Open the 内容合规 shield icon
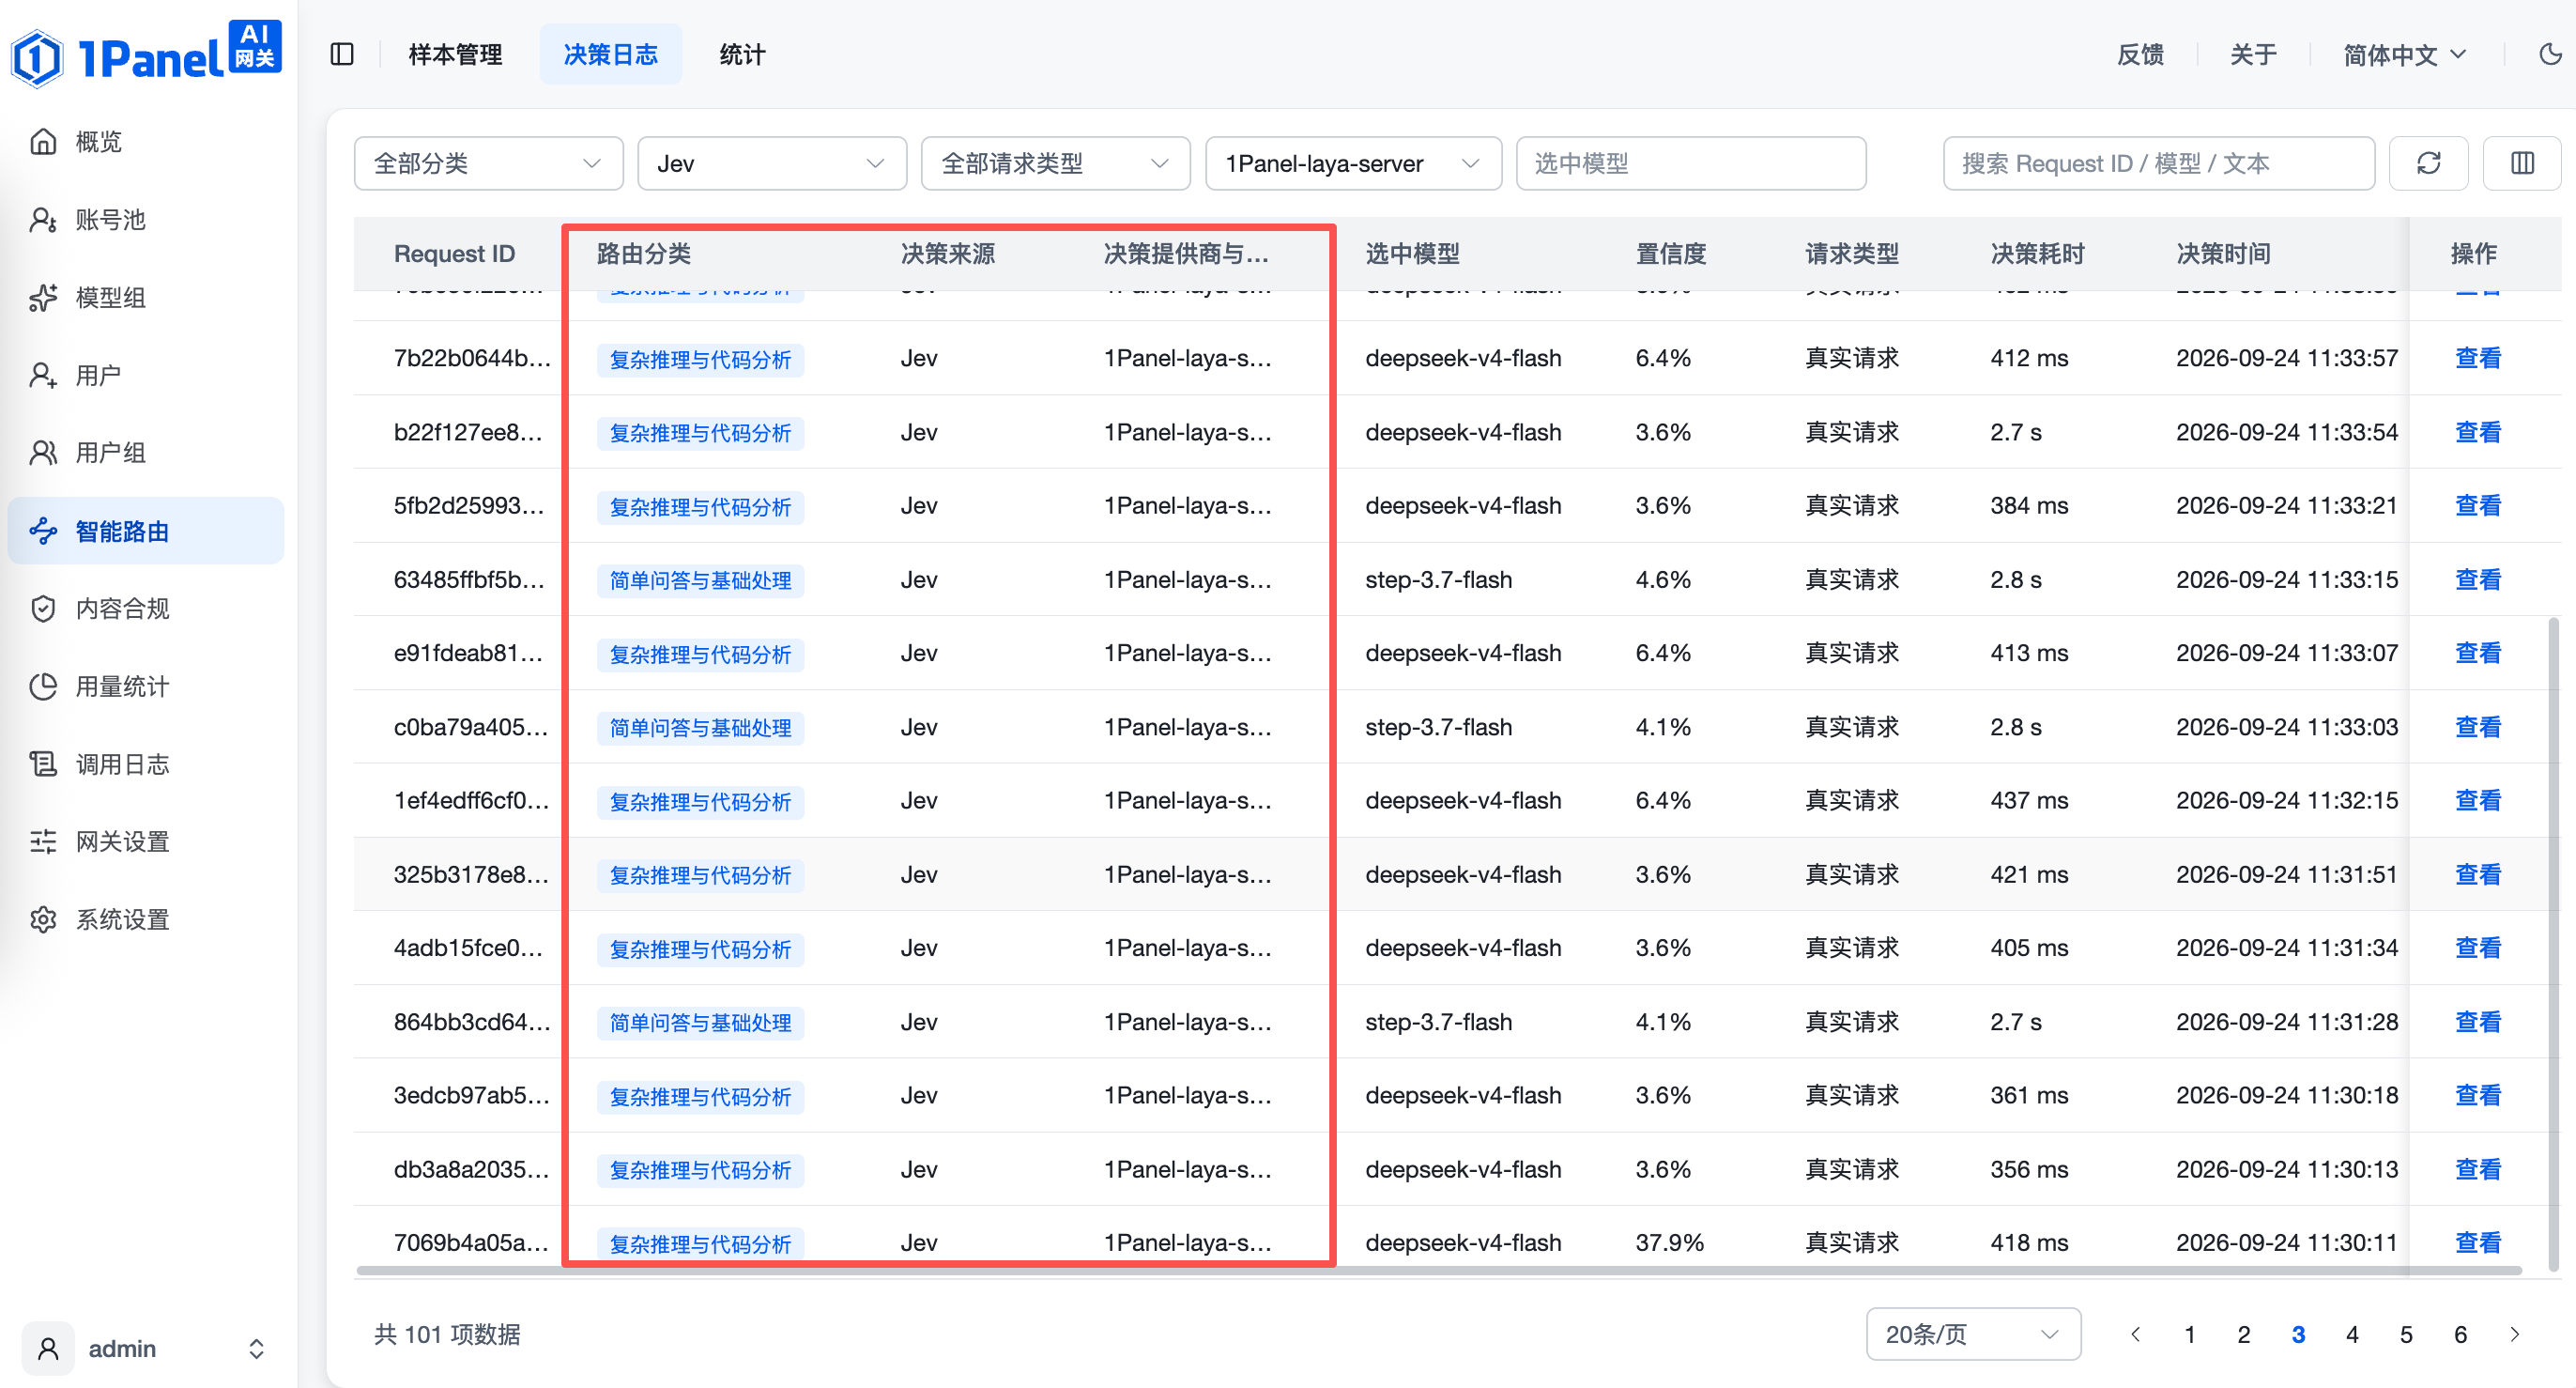 (x=43, y=608)
